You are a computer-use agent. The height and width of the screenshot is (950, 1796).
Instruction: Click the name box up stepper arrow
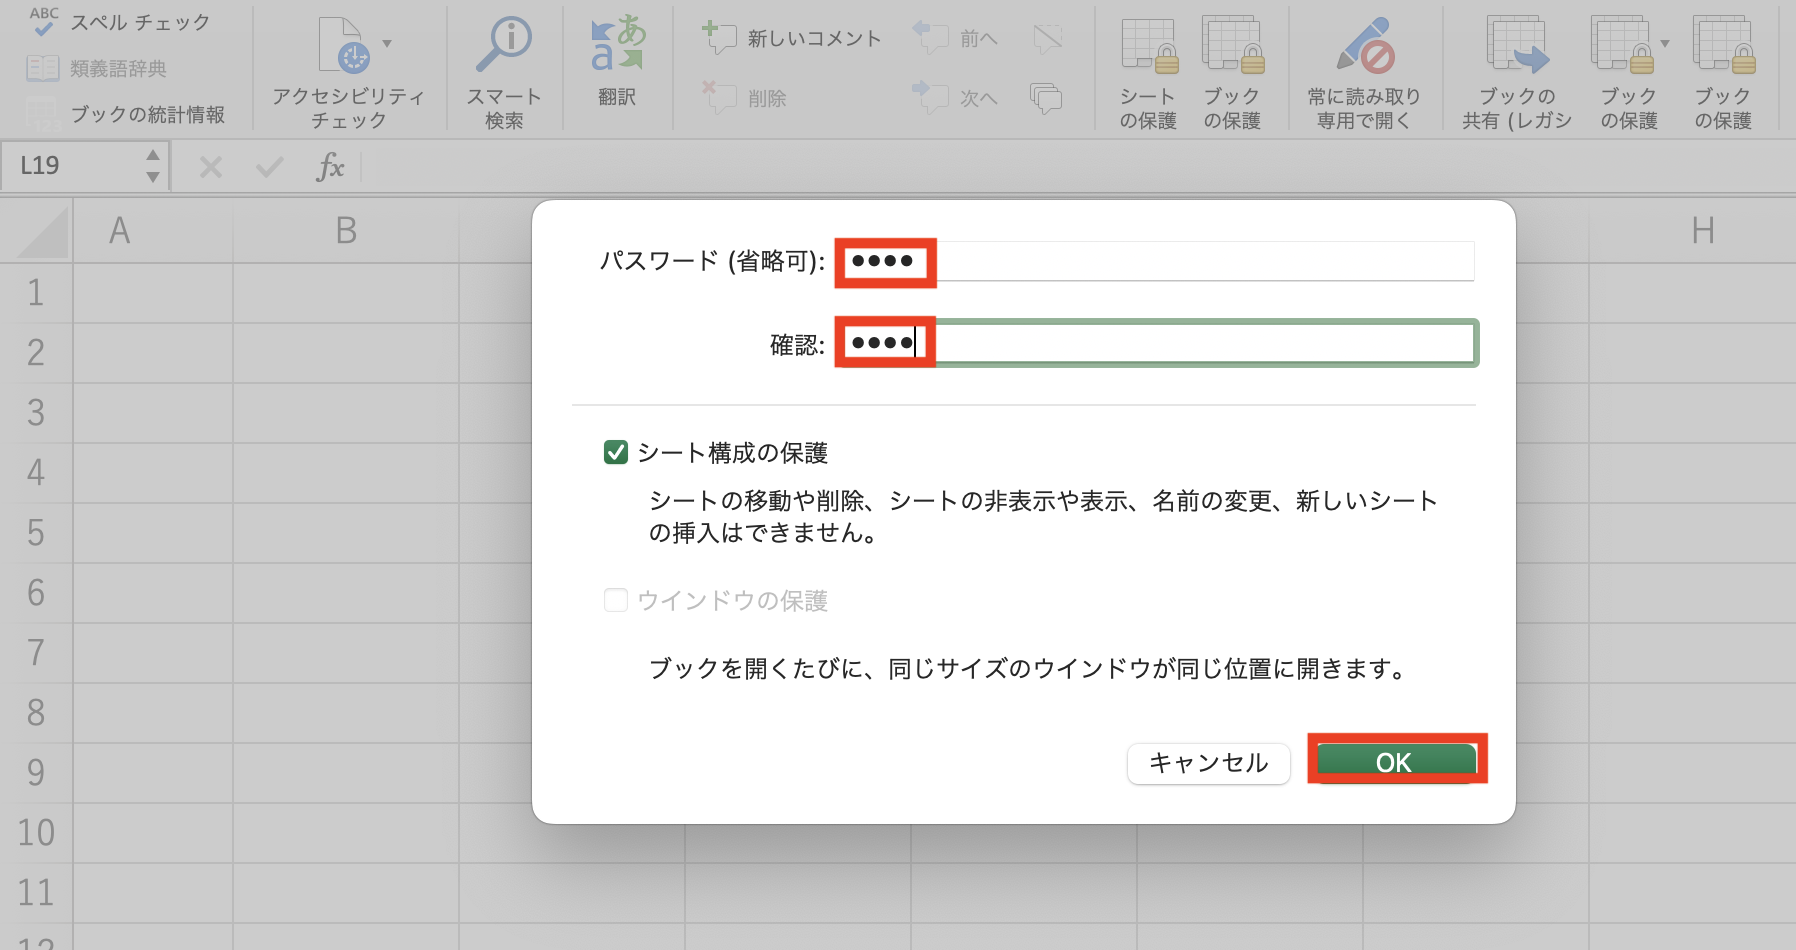pyautogui.click(x=152, y=156)
